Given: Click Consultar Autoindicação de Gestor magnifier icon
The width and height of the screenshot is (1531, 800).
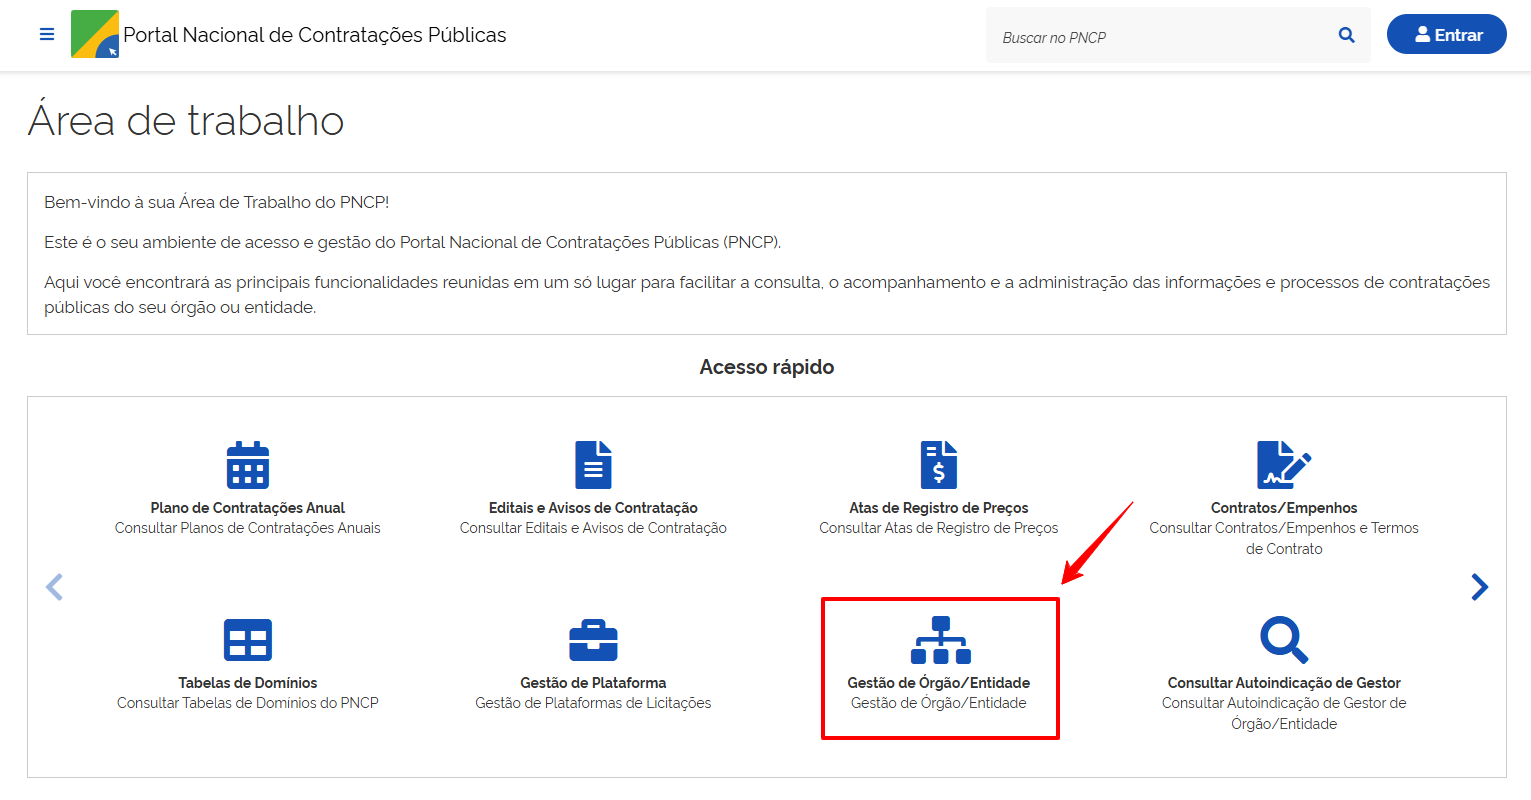Looking at the screenshot, I should point(1283,640).
